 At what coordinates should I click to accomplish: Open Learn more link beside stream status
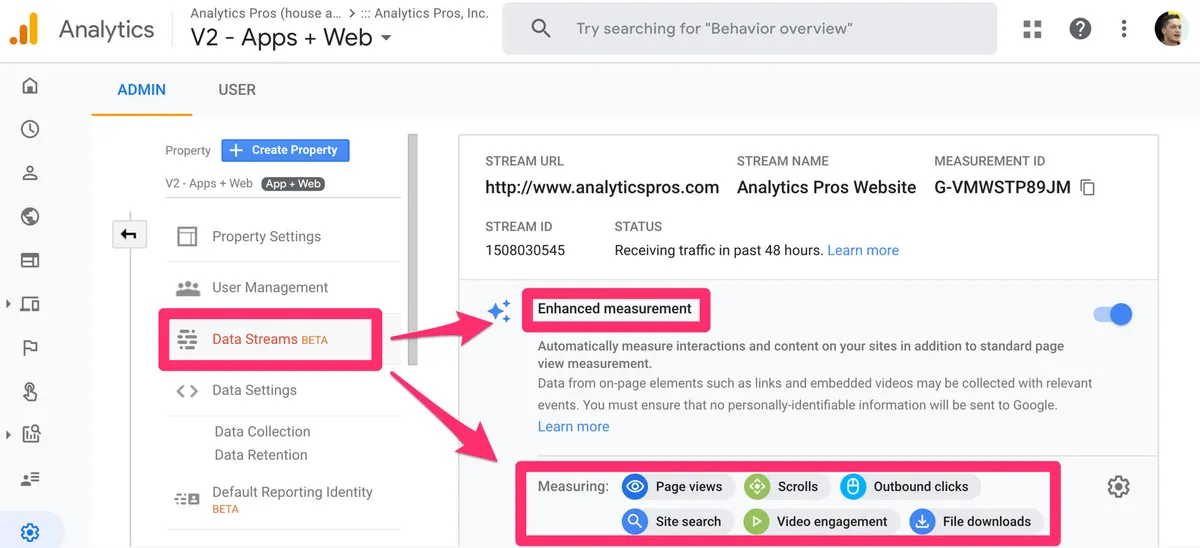tap(862, 250)
